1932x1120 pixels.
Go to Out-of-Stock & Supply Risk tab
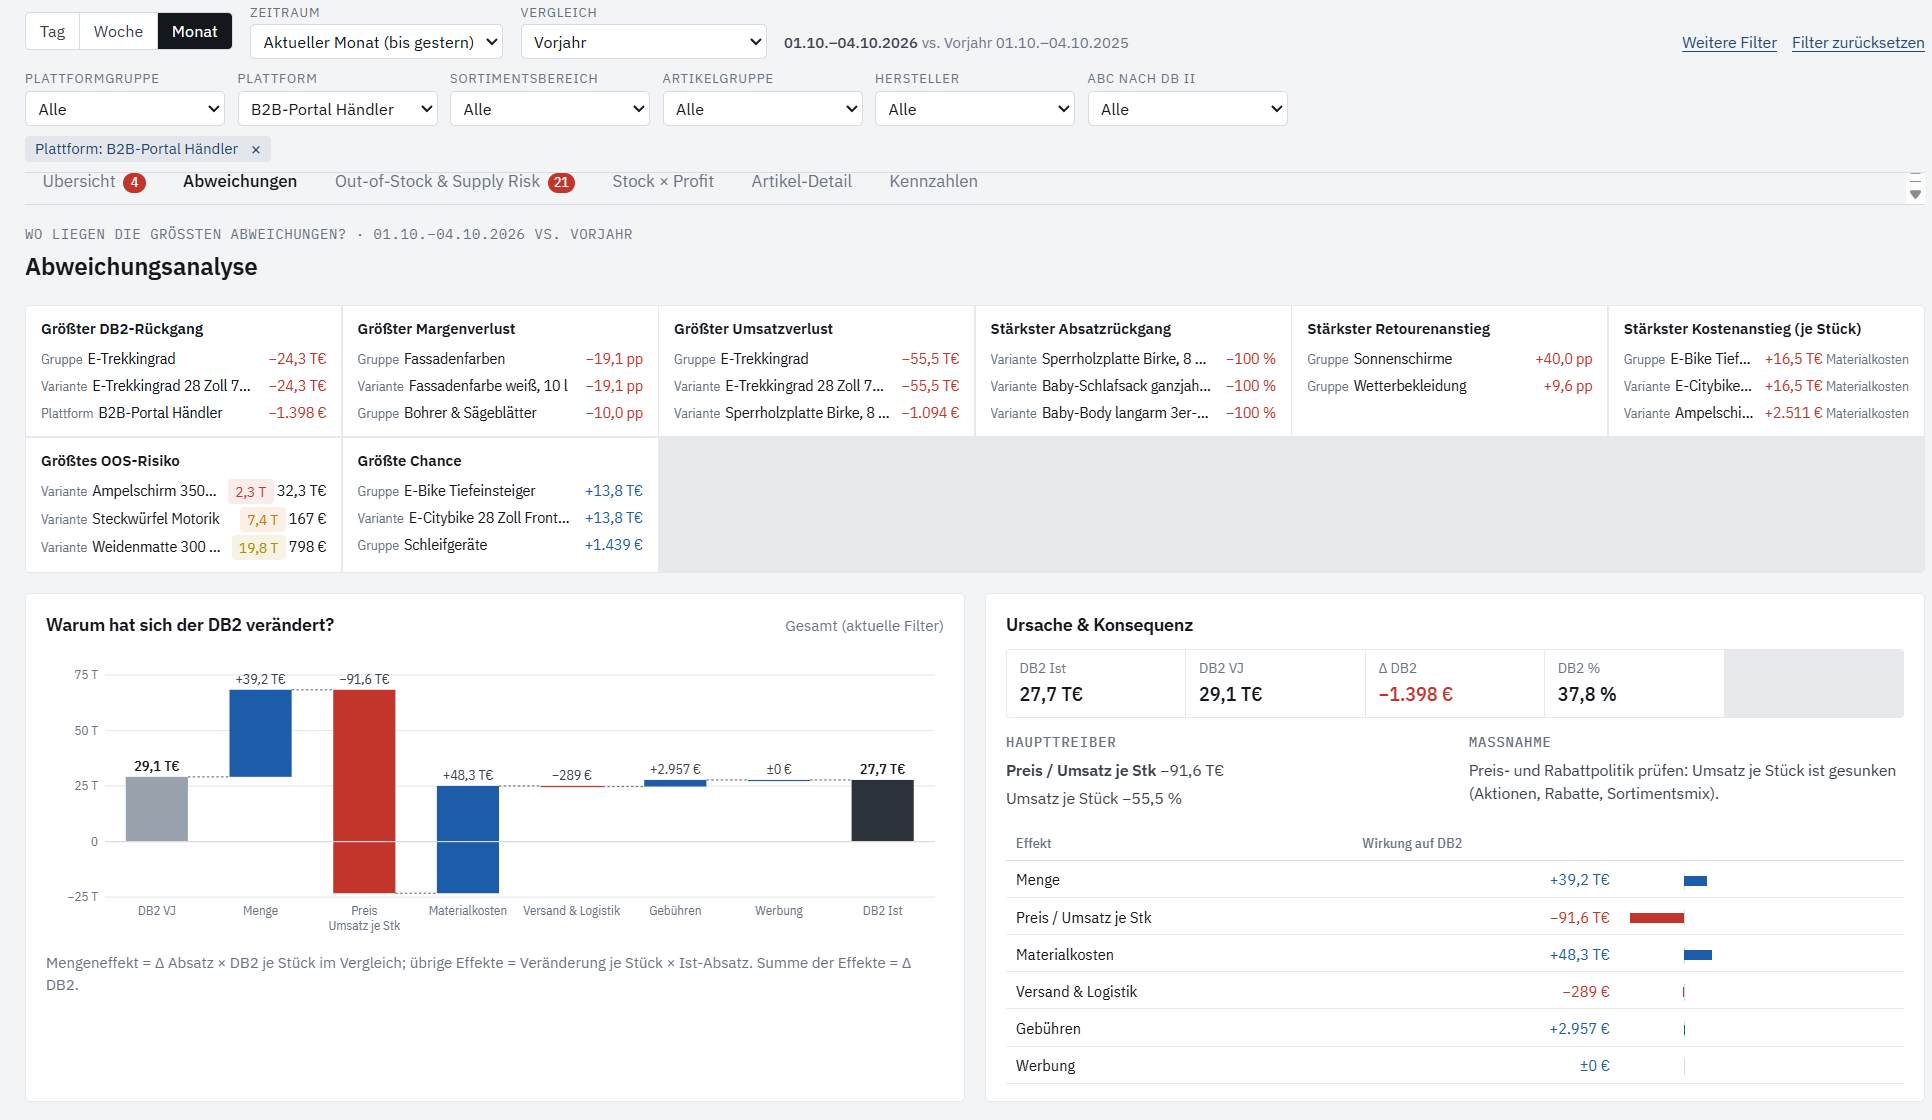455,181
